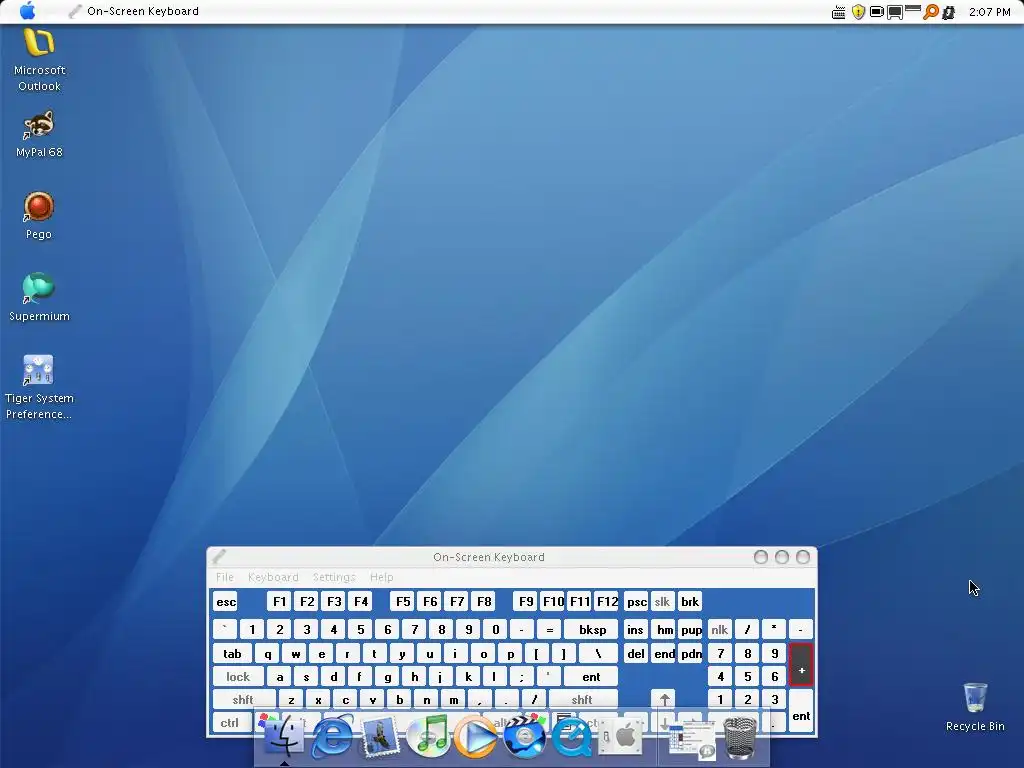Click the bksp key
This screenshot has width=1024, height=768.
pyautogui.click(x=592, y=630)
